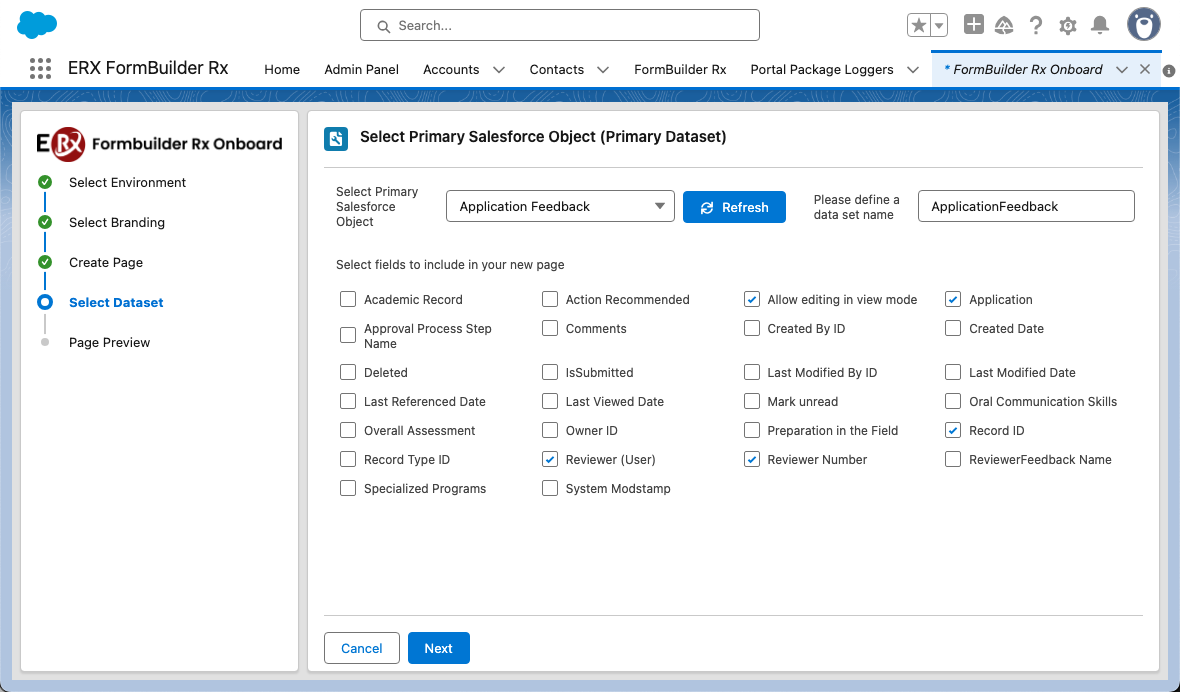This screenshot has width=1180, height=692.
Task: Open the Primary Salesforce Object dropdown
Action: pos(560,207)
